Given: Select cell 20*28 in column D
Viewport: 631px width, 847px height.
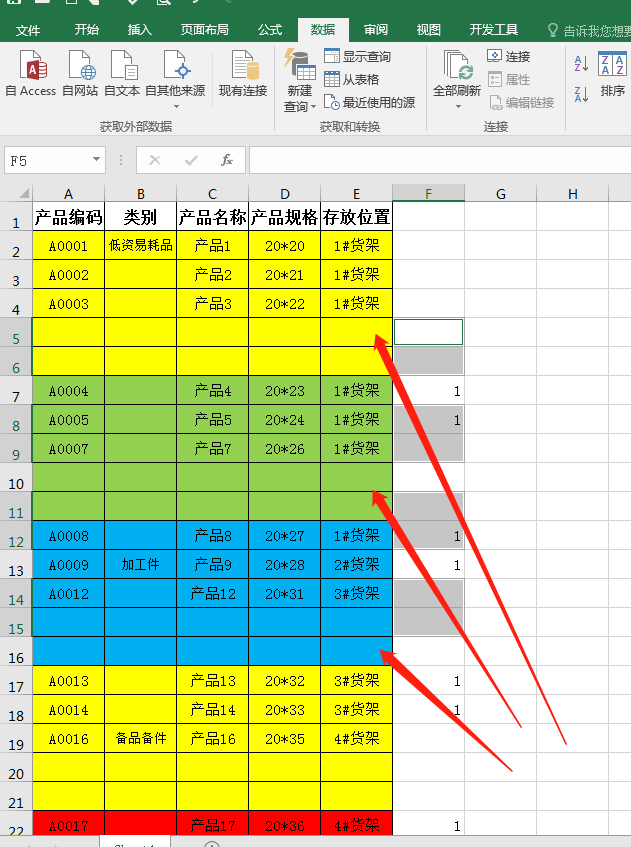Looking at the screenshot, I should click(285, 565).
